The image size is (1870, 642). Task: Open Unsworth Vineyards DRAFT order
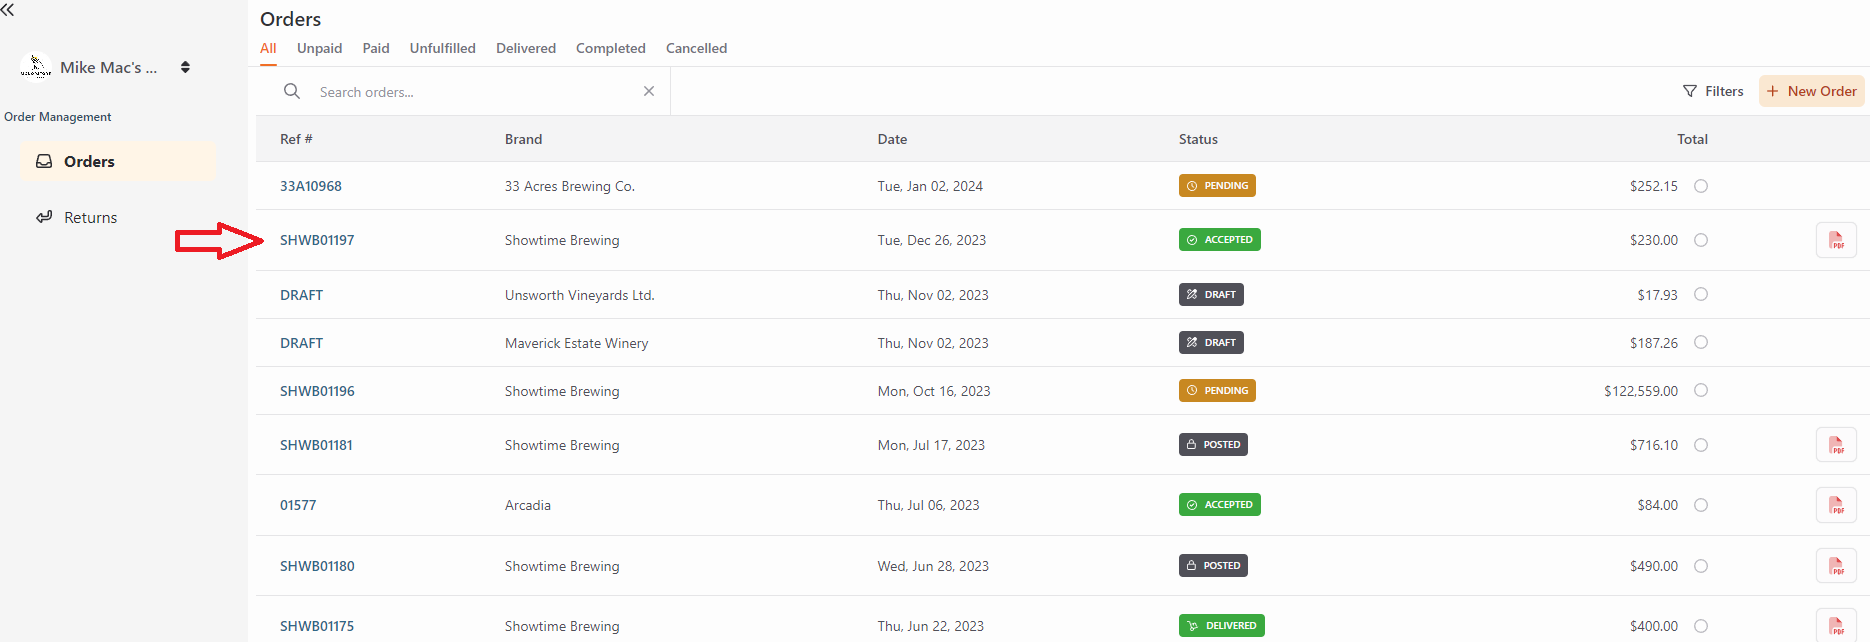tap(301, 295)
